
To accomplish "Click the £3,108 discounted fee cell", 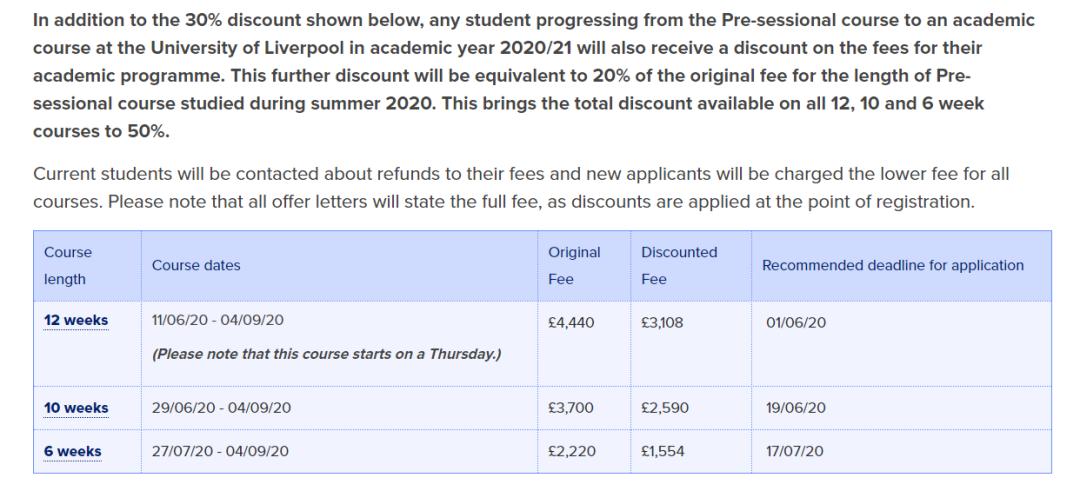I will (662, 323).
